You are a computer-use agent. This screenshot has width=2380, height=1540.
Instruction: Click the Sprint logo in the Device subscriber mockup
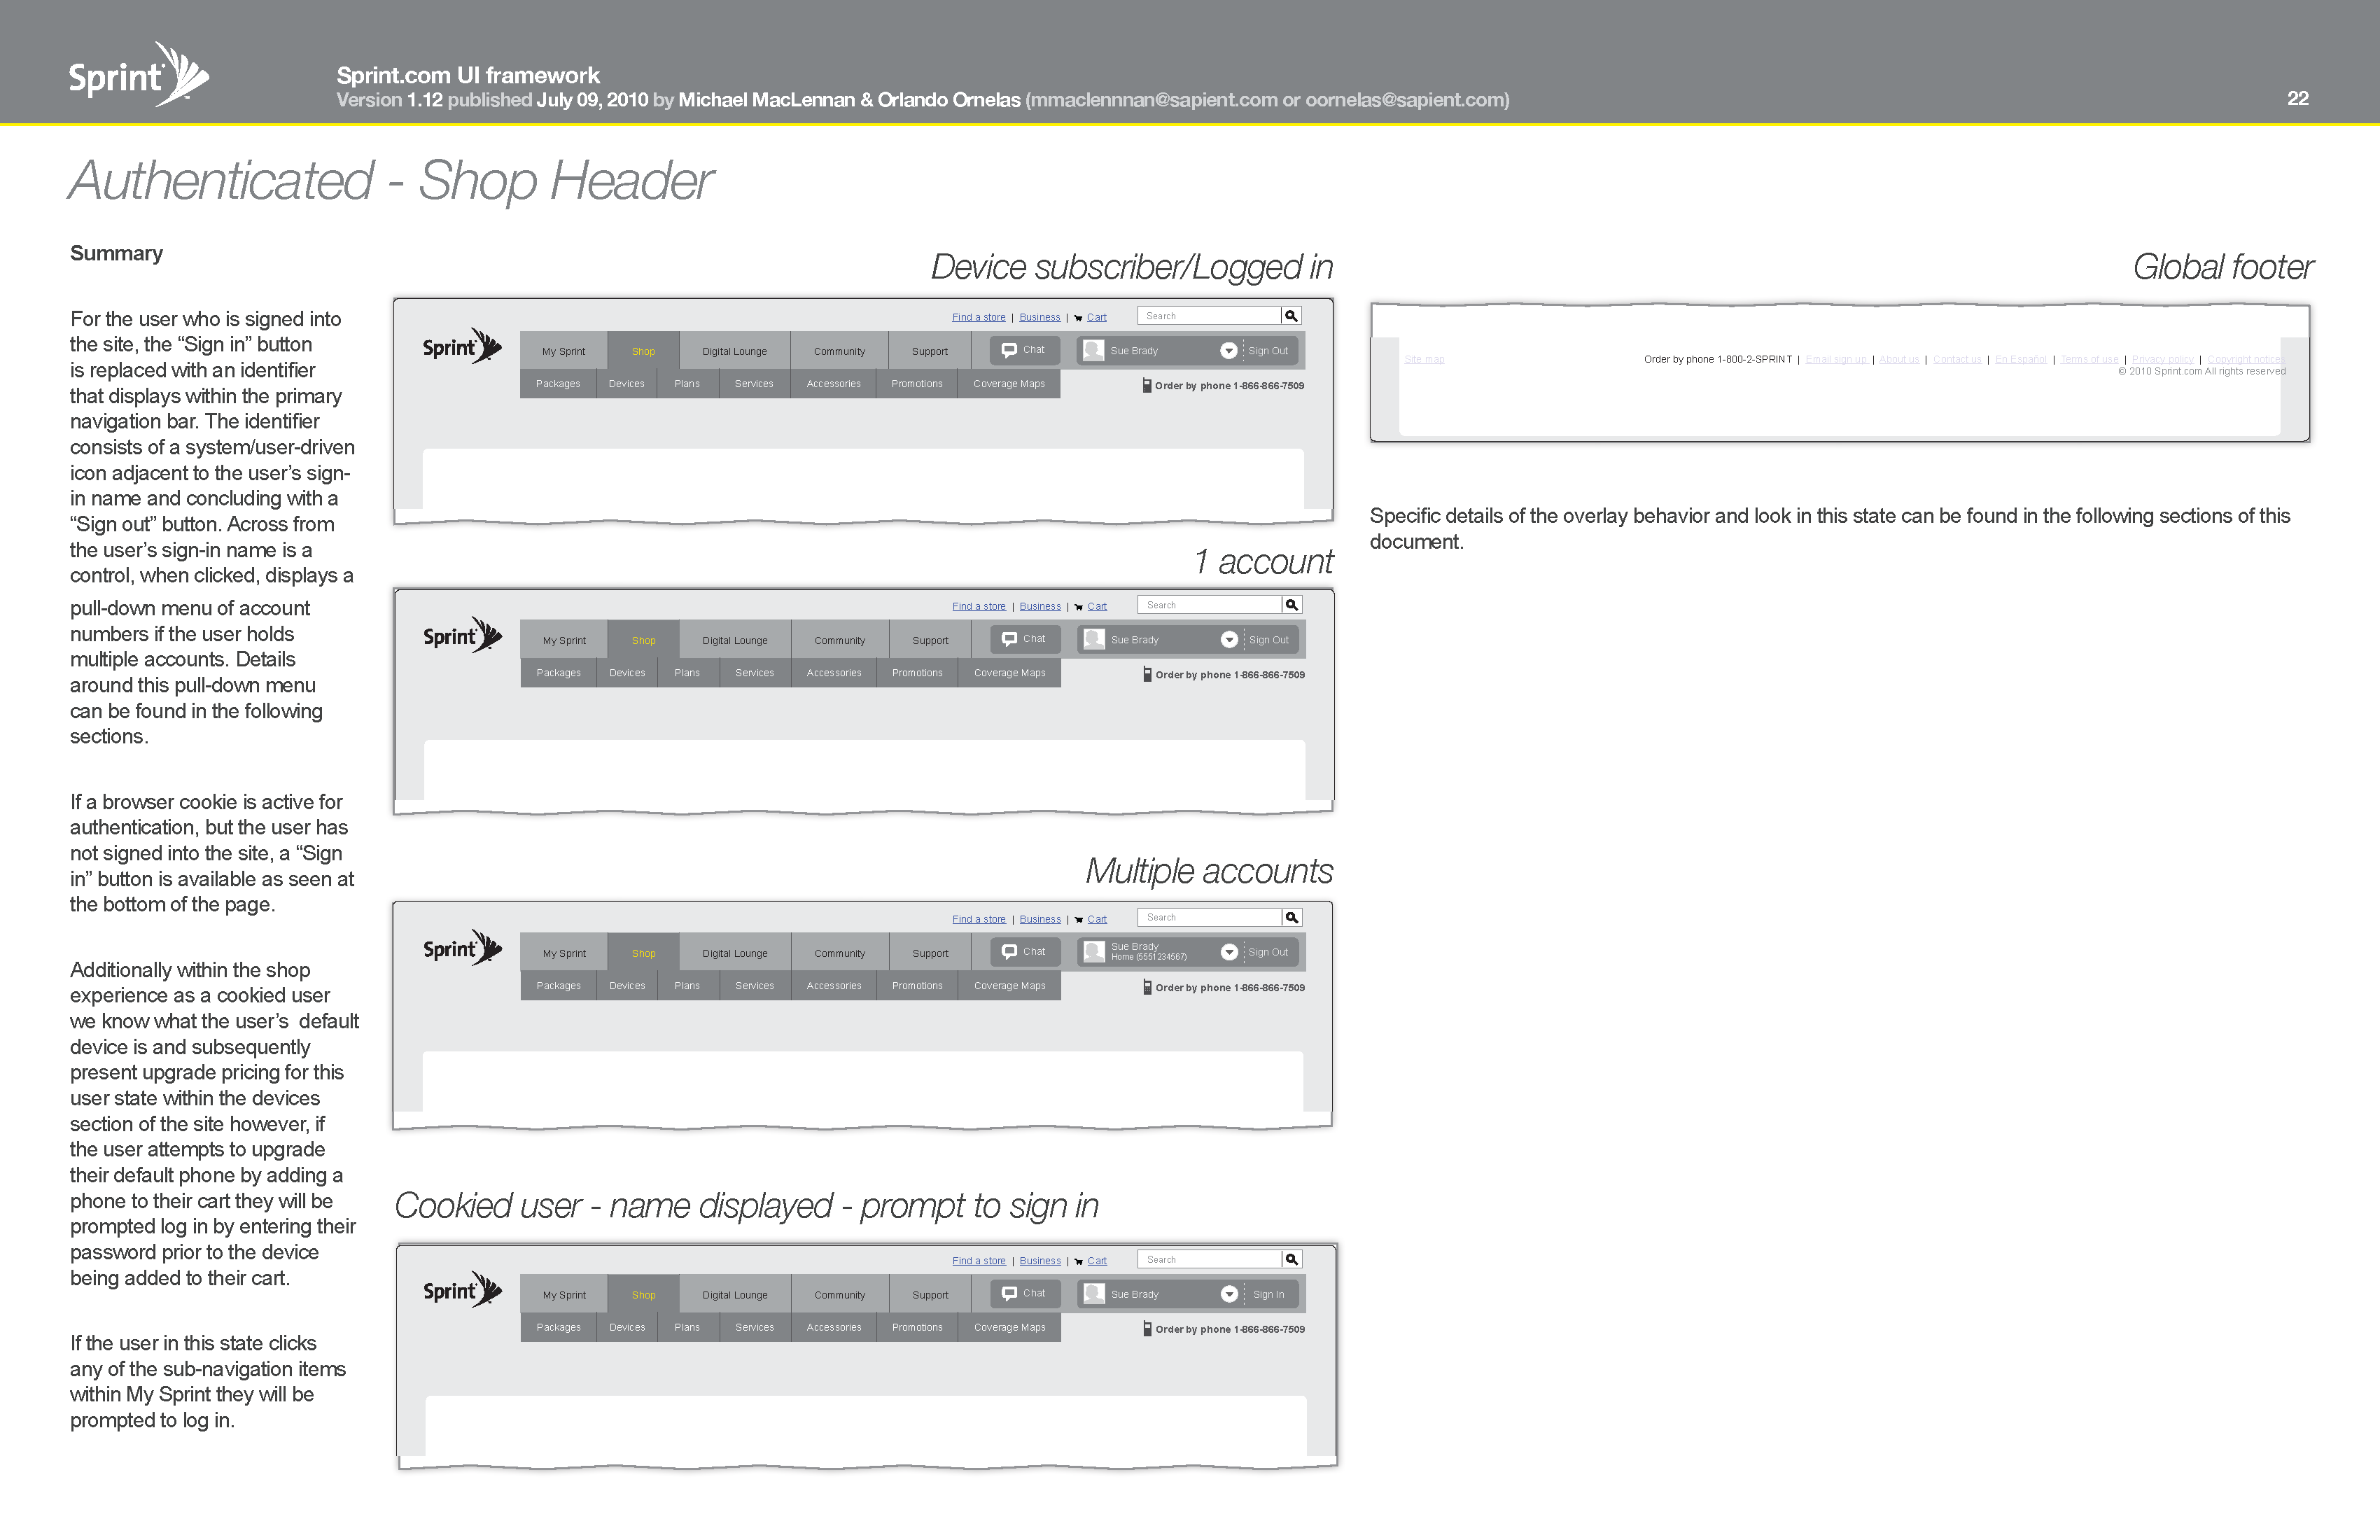pyautogui.click(x=461, y=347)
